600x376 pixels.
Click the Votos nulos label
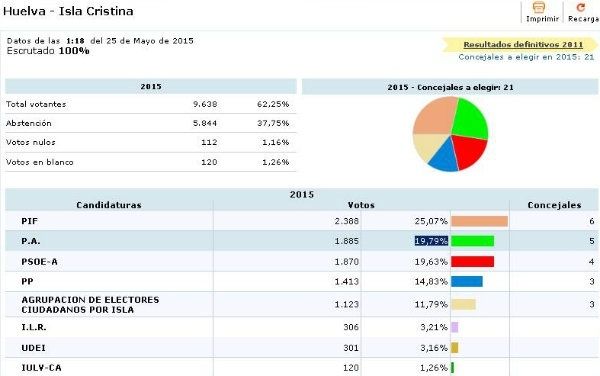[x=31, y=142]
